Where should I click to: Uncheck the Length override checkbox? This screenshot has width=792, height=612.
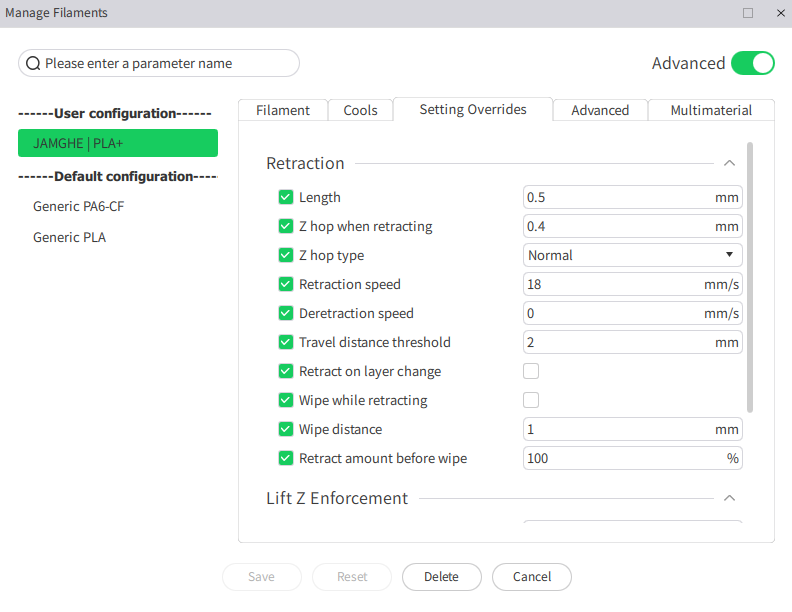pyautogui.click(x=286, y=197)
